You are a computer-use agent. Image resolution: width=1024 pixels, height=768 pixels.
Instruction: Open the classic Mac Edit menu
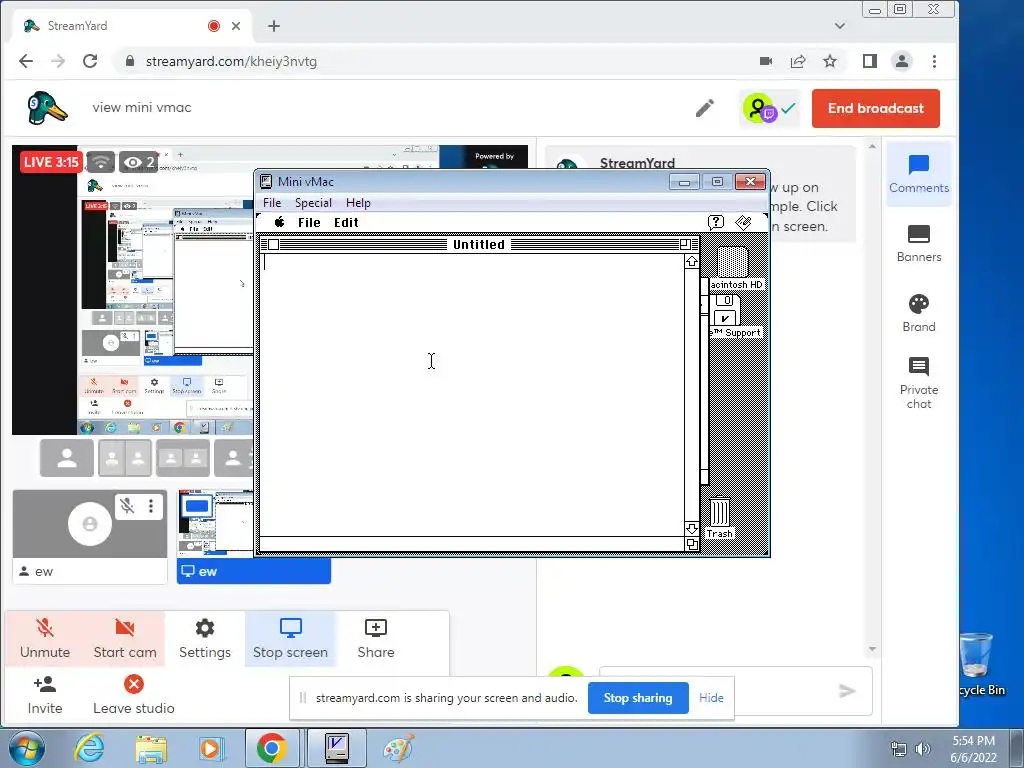pos(346,223)
